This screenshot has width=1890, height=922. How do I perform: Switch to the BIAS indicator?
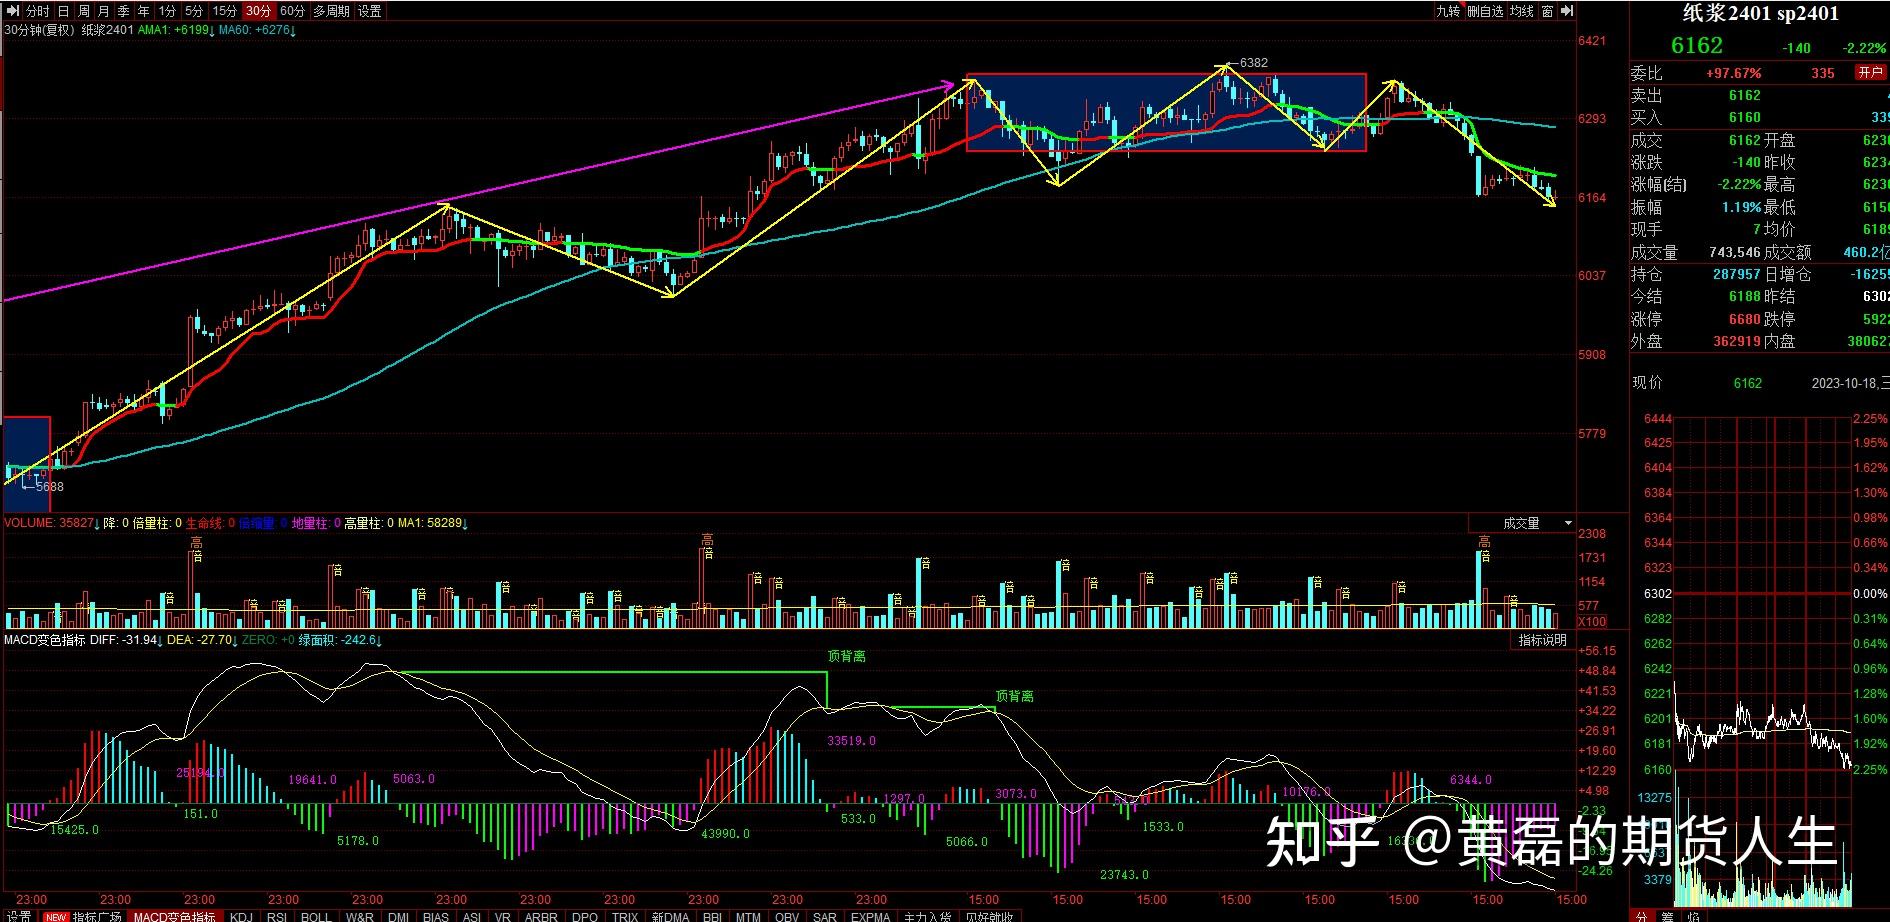[436, 915]
